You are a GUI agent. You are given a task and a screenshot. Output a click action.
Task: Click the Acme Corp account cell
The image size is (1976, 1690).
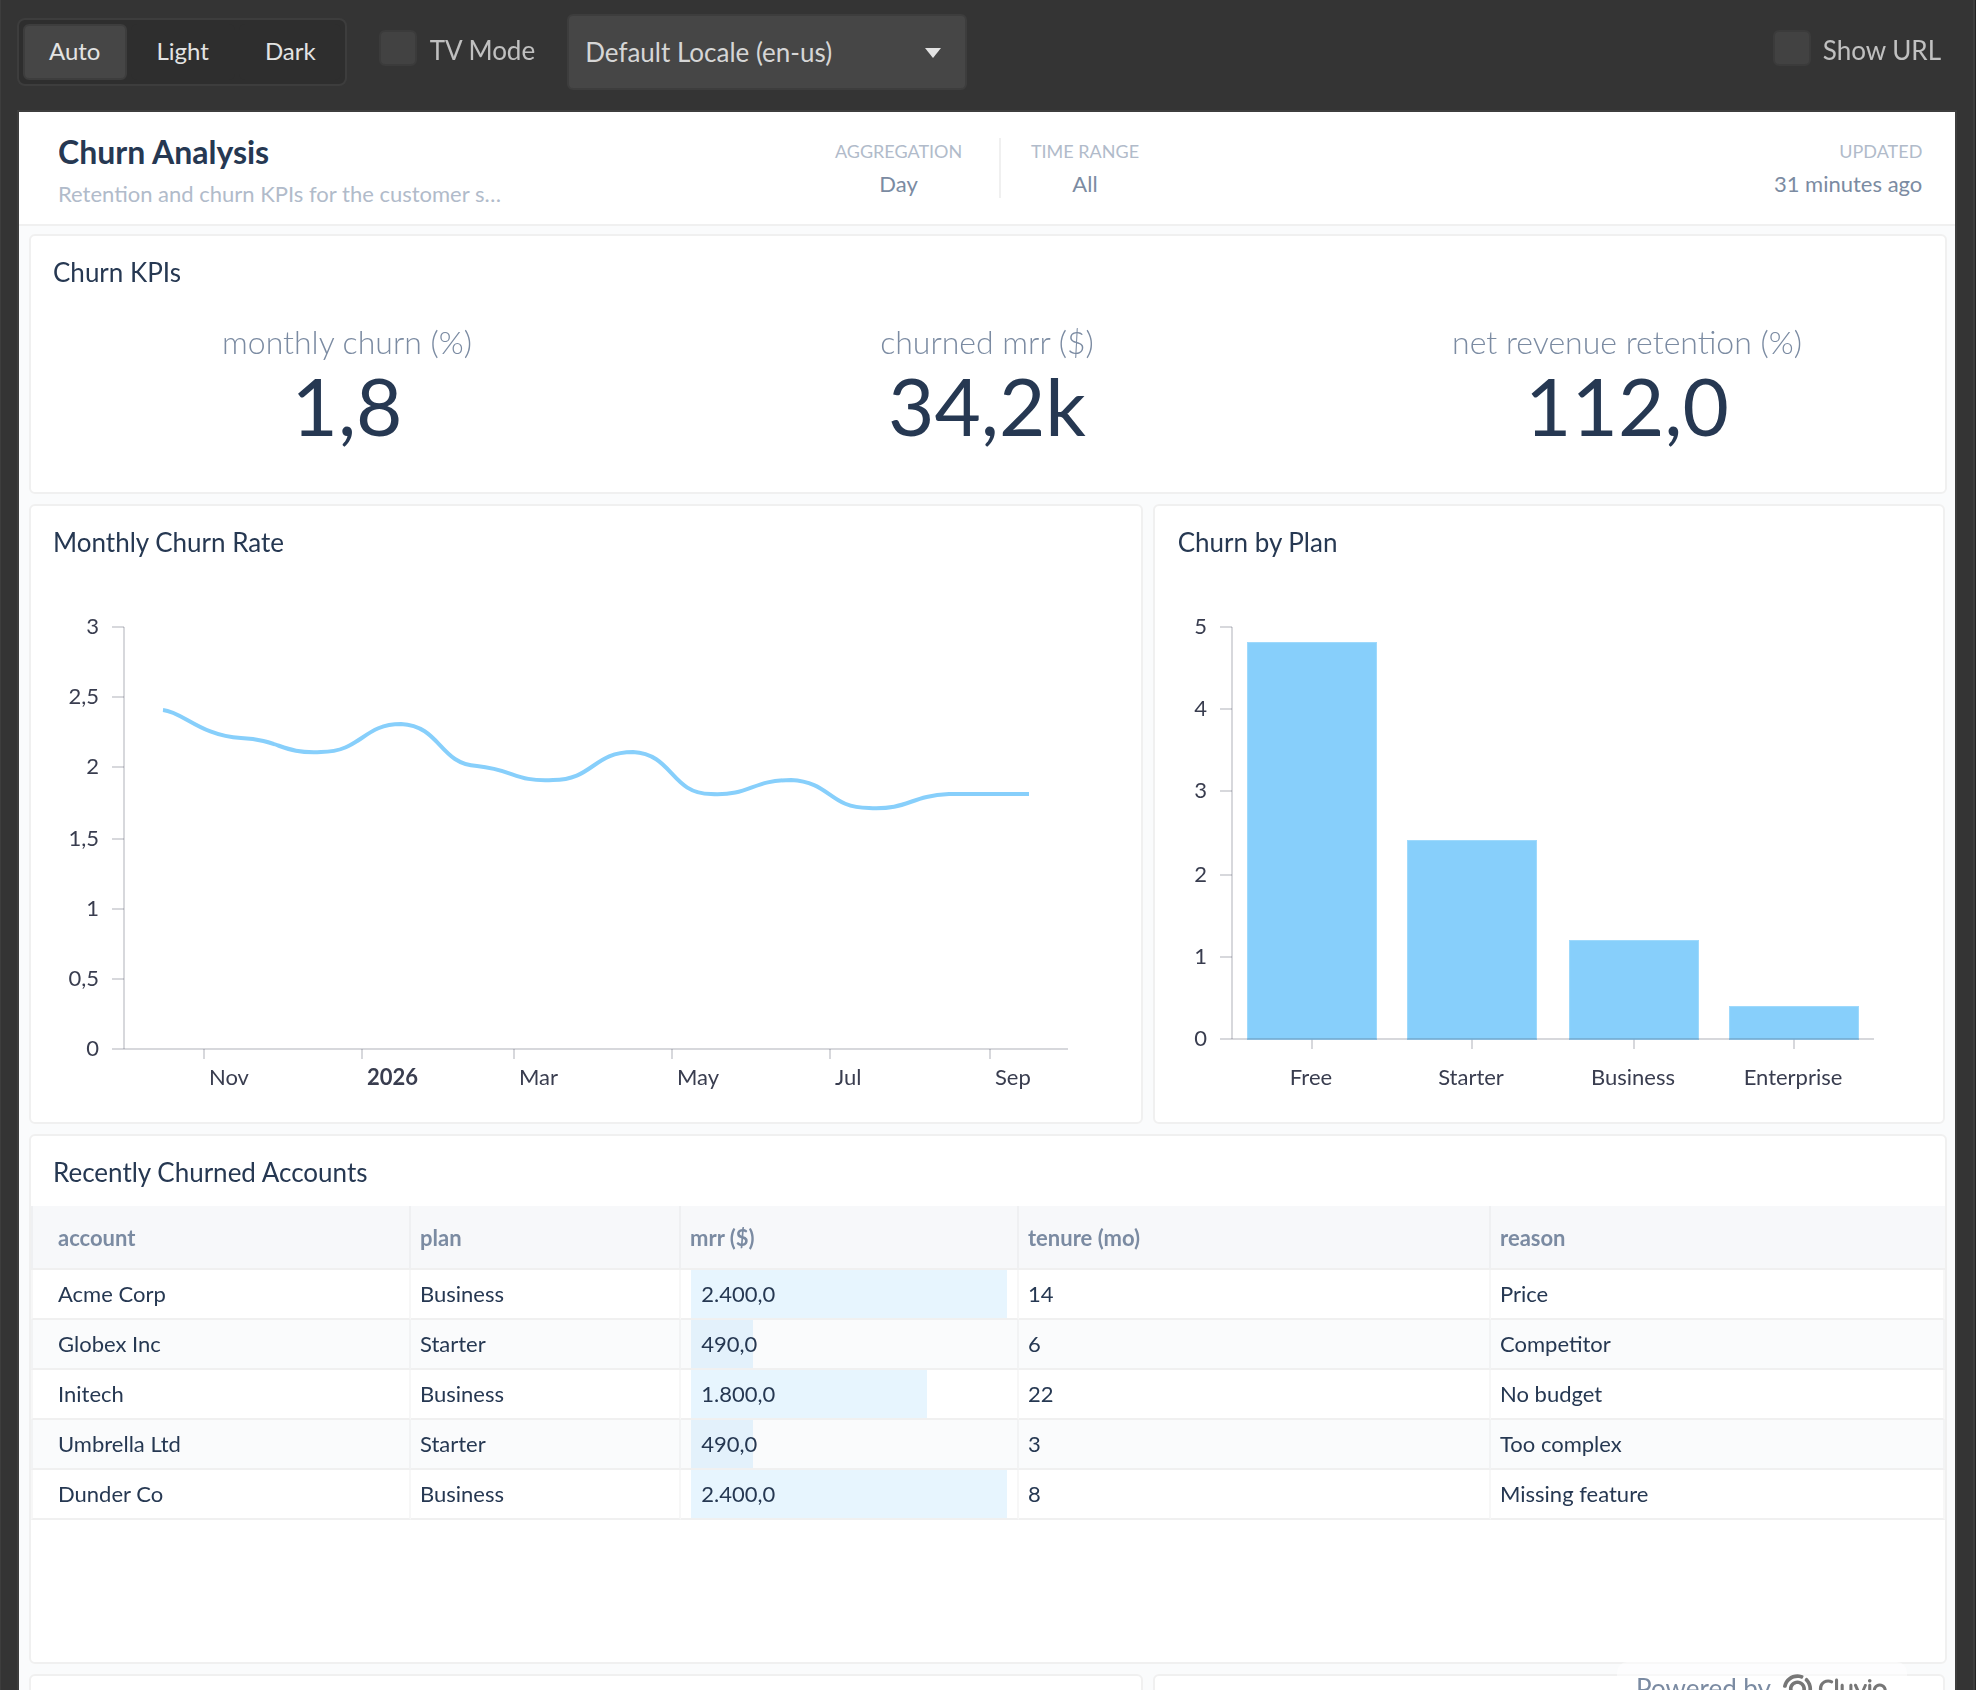click(221, 1294)
